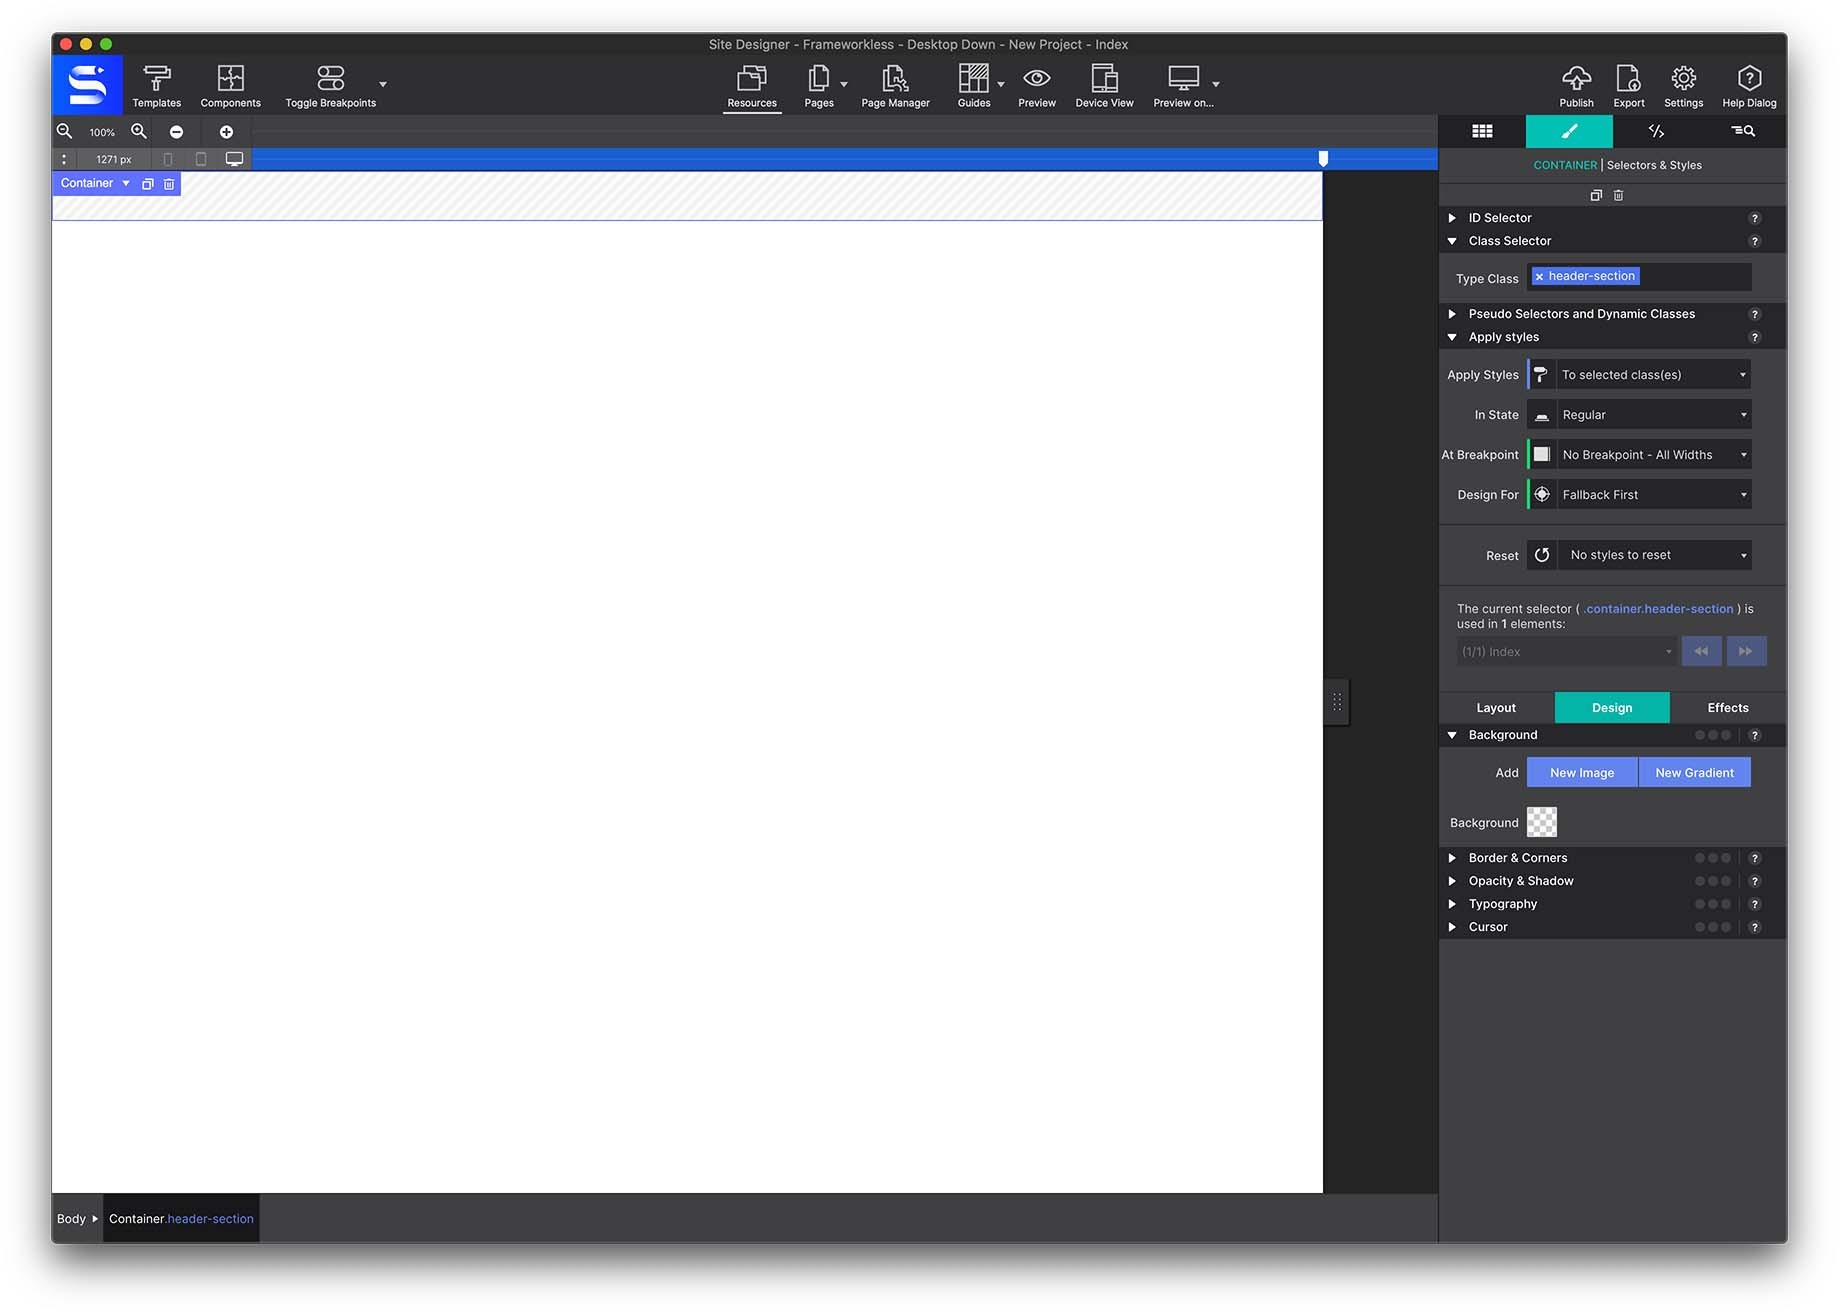Open the Container label dropdown arrow

pyautogui.click(x=126, y=184)
